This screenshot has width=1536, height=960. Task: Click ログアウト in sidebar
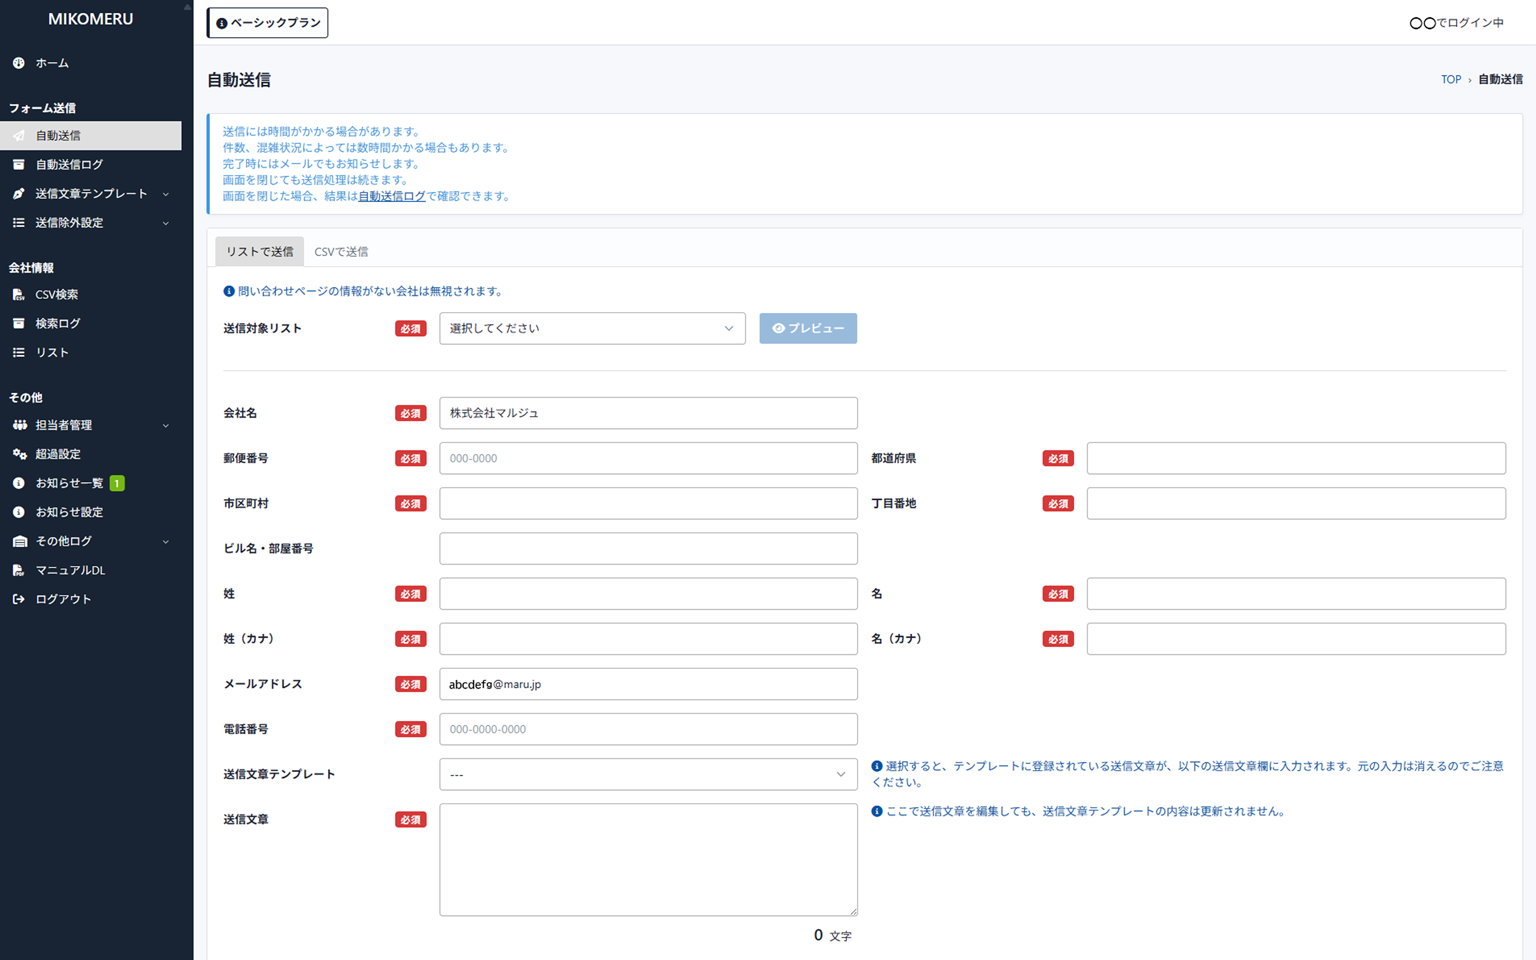pyautogui.click(x=91, y=599)
